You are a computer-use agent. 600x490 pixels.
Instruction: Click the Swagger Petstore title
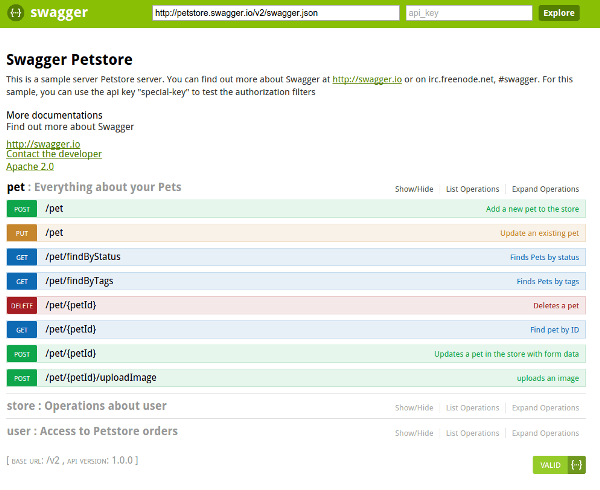point(69,60)
